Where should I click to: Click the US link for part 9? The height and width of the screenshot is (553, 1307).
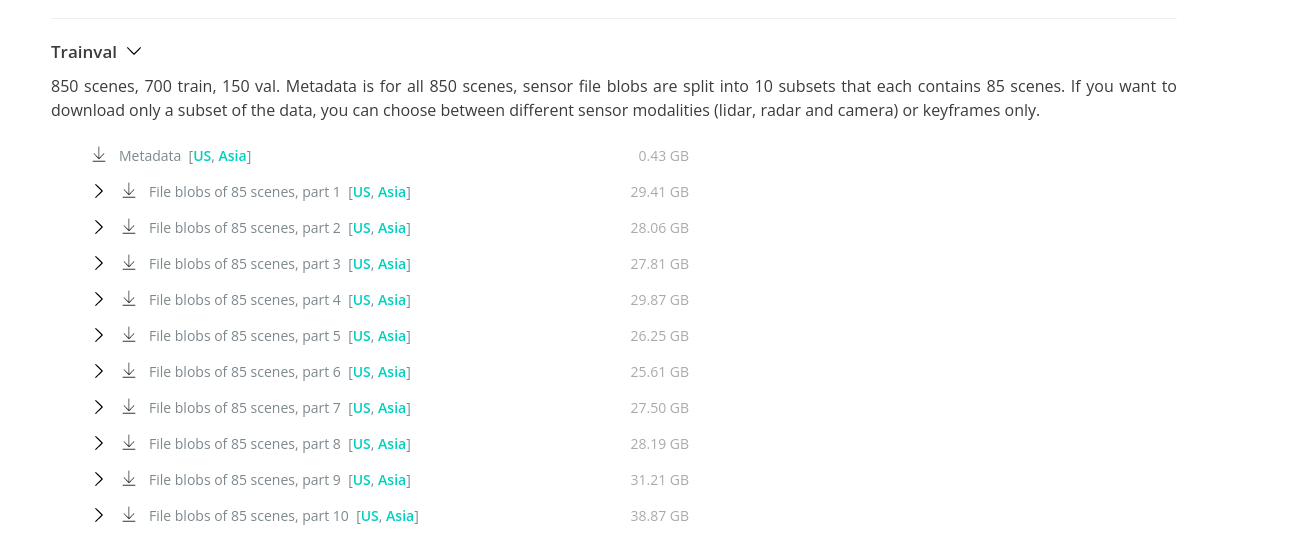361,480
